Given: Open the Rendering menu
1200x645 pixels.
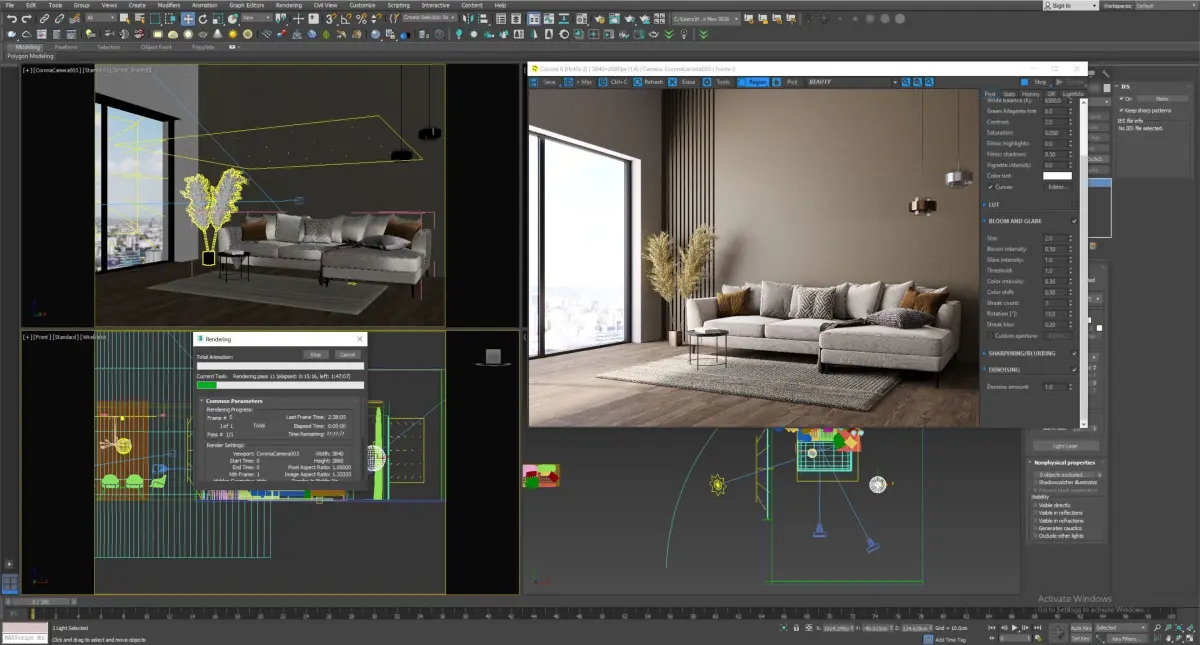Looking at the screenshot, I should point(288,5).
